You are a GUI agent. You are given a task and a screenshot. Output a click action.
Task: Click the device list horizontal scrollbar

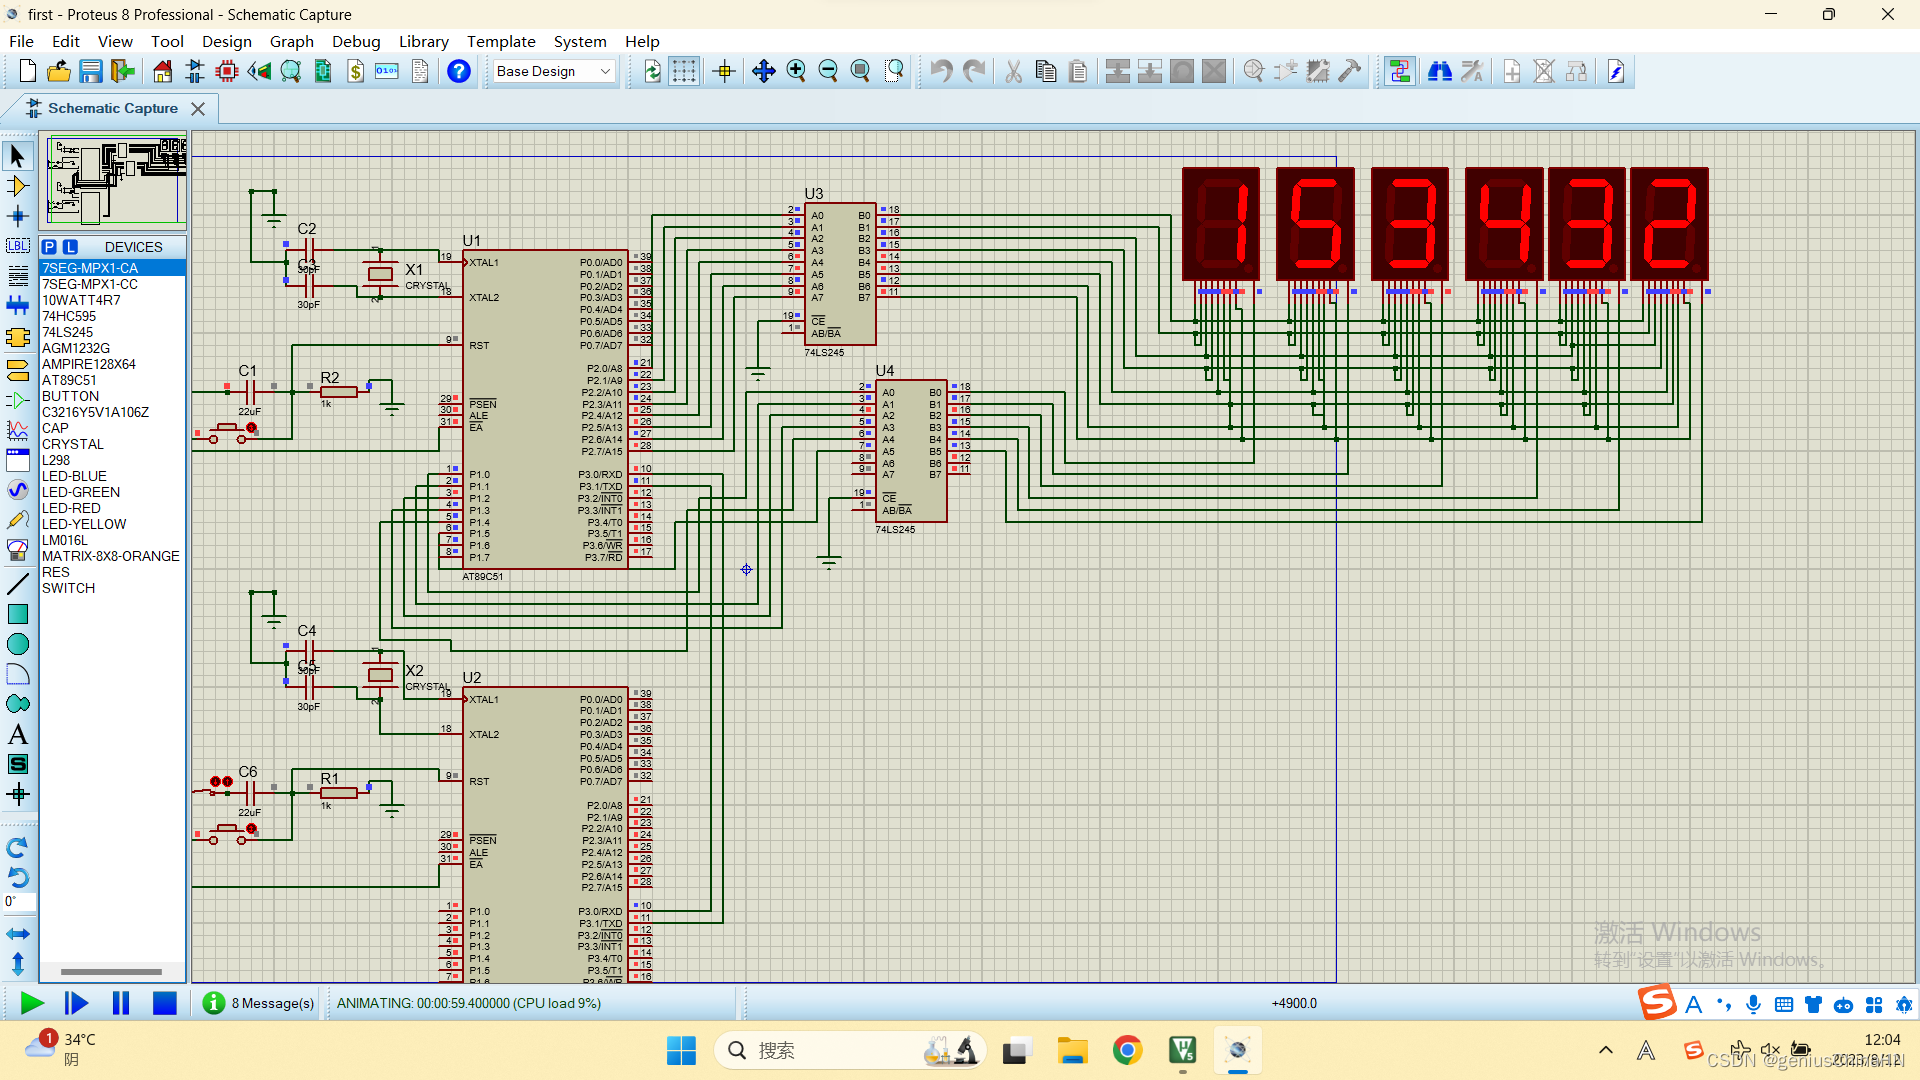click(112, 971)
